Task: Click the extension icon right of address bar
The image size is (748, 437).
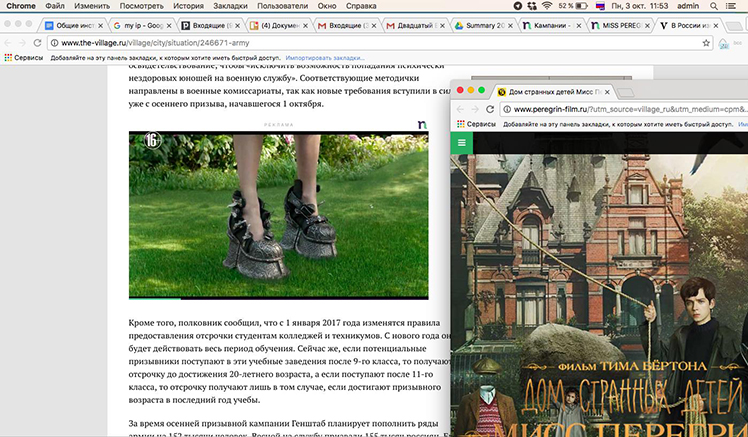Action: tap(723, 43)
